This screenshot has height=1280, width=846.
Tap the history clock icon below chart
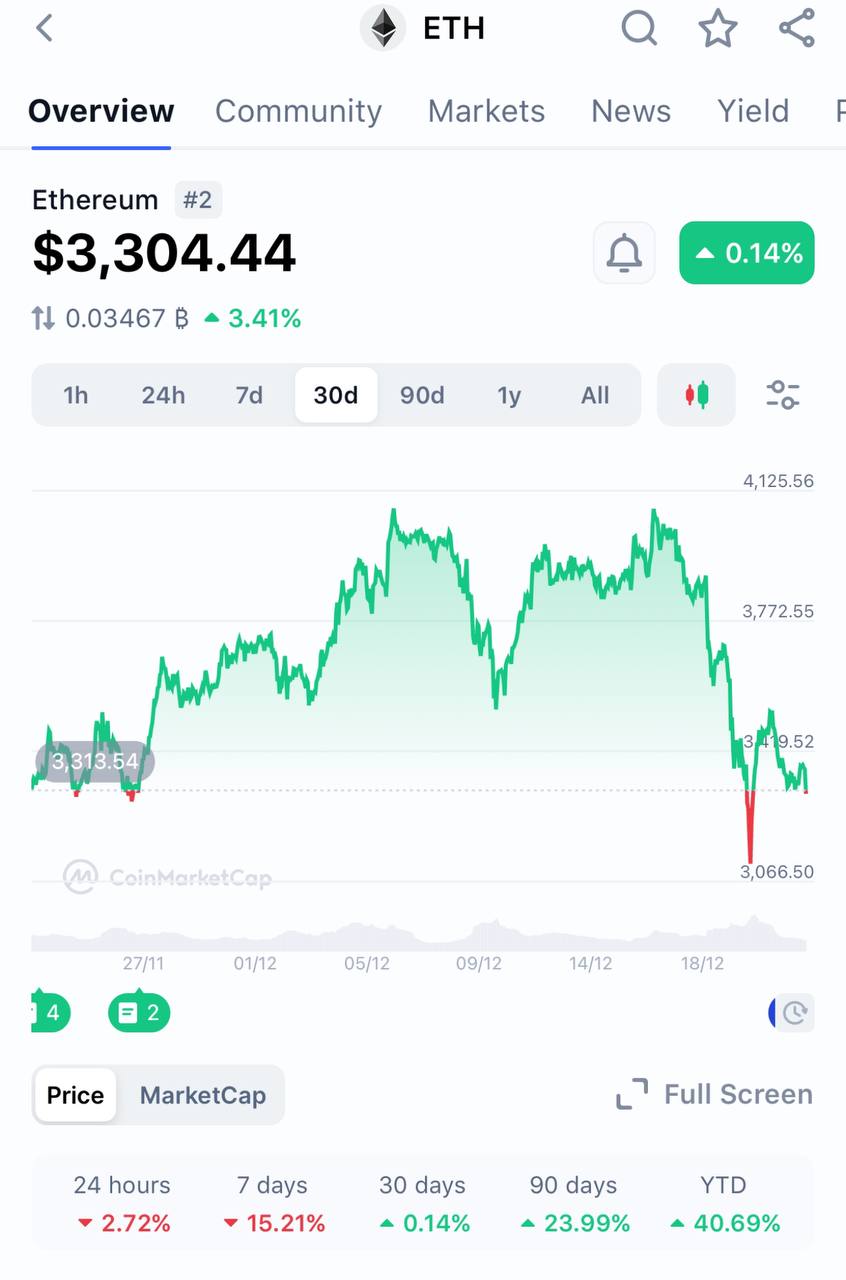[794, 1013]
